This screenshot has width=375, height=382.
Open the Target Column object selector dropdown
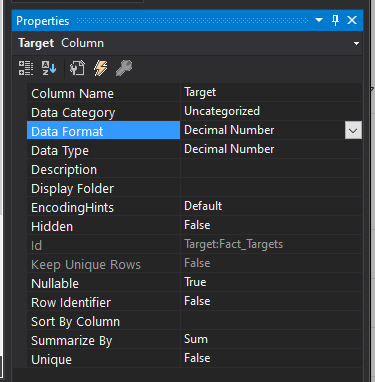pyautogui.click(x=356, y=43)
